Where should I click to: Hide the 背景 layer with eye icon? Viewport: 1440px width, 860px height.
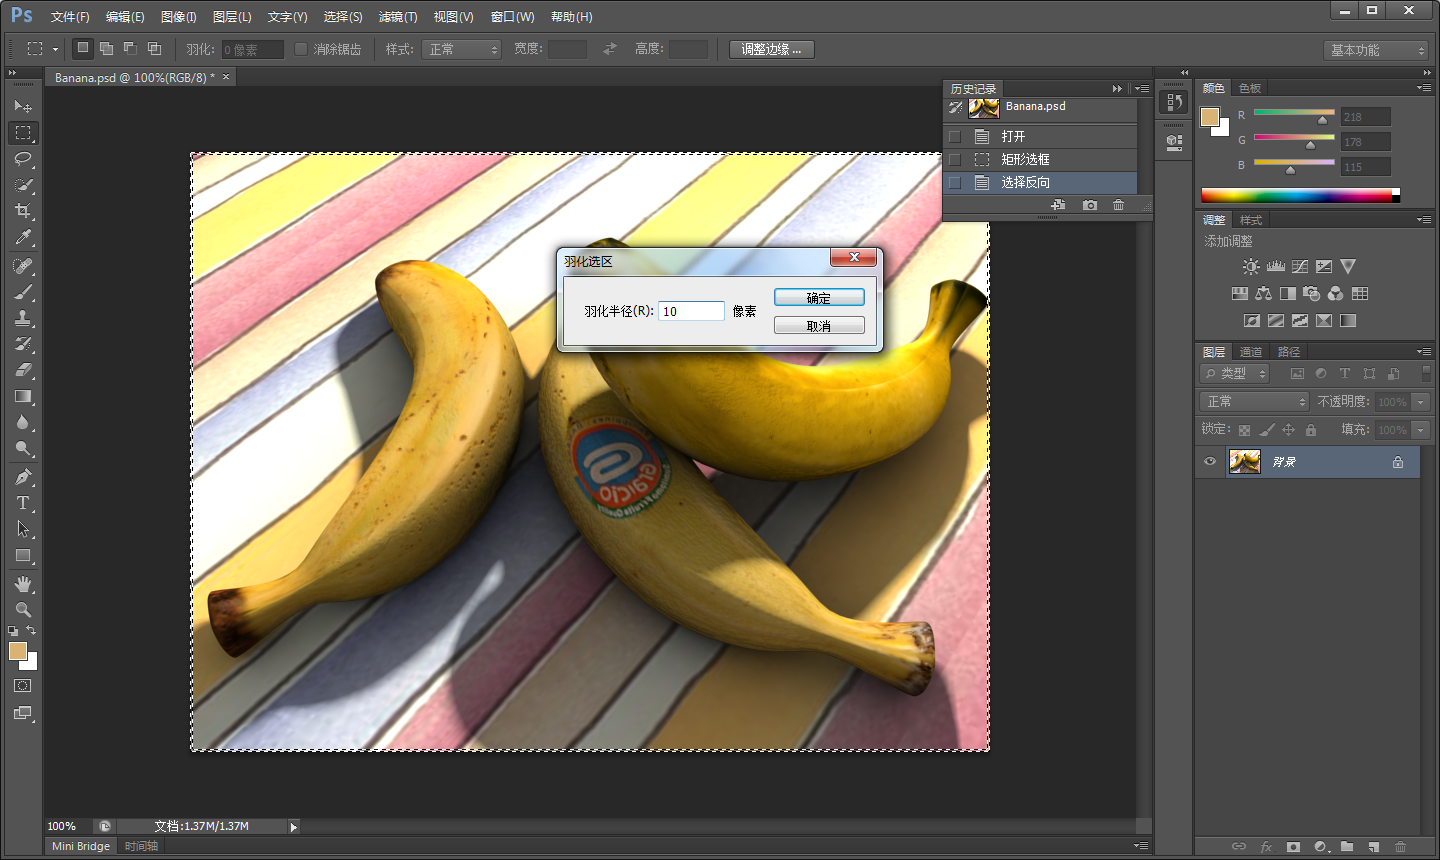tap(1210, 462)
